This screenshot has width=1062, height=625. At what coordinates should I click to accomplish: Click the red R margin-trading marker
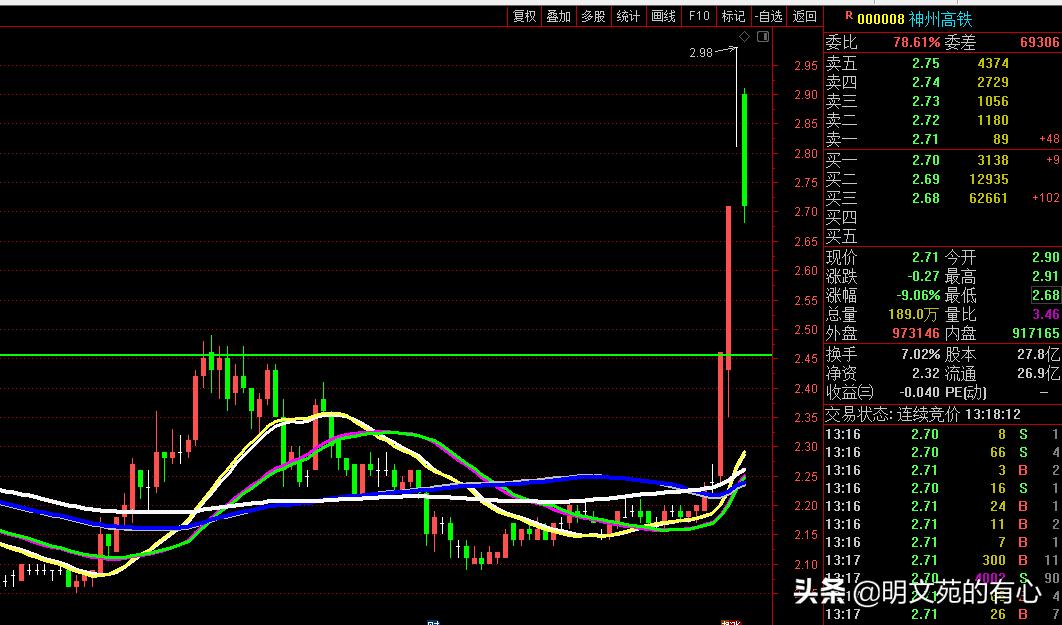tap(849, 15)
